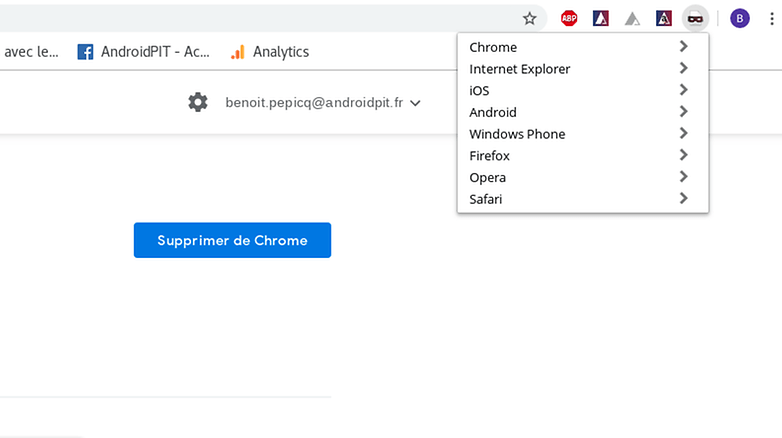Select Chrome in the user-agent menu

(583, 47)
